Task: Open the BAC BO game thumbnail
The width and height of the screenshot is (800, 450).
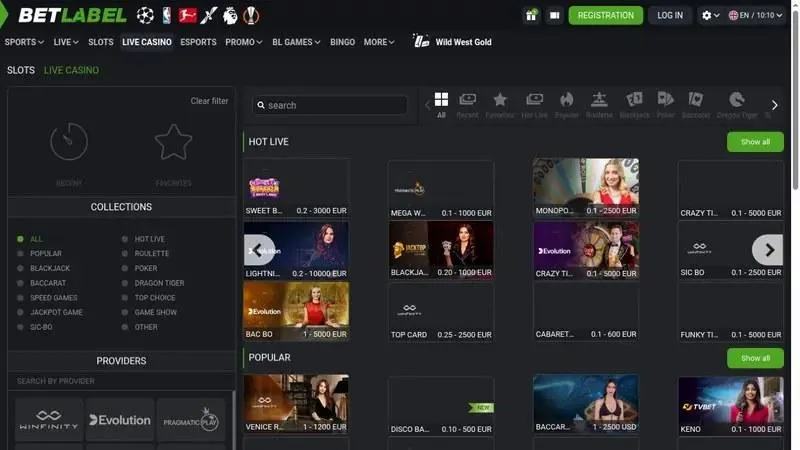Action: [x=296, y=311]
